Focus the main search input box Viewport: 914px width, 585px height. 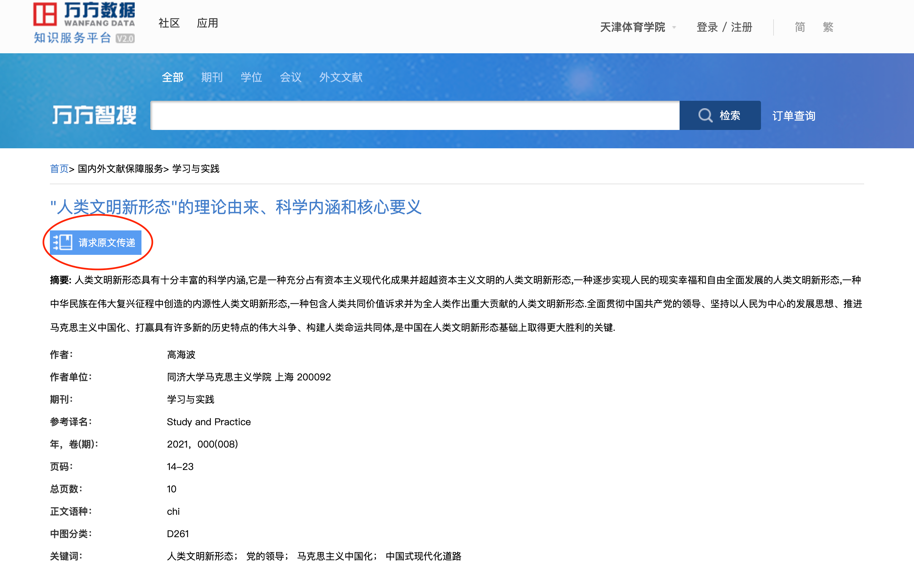pos(415,115)
